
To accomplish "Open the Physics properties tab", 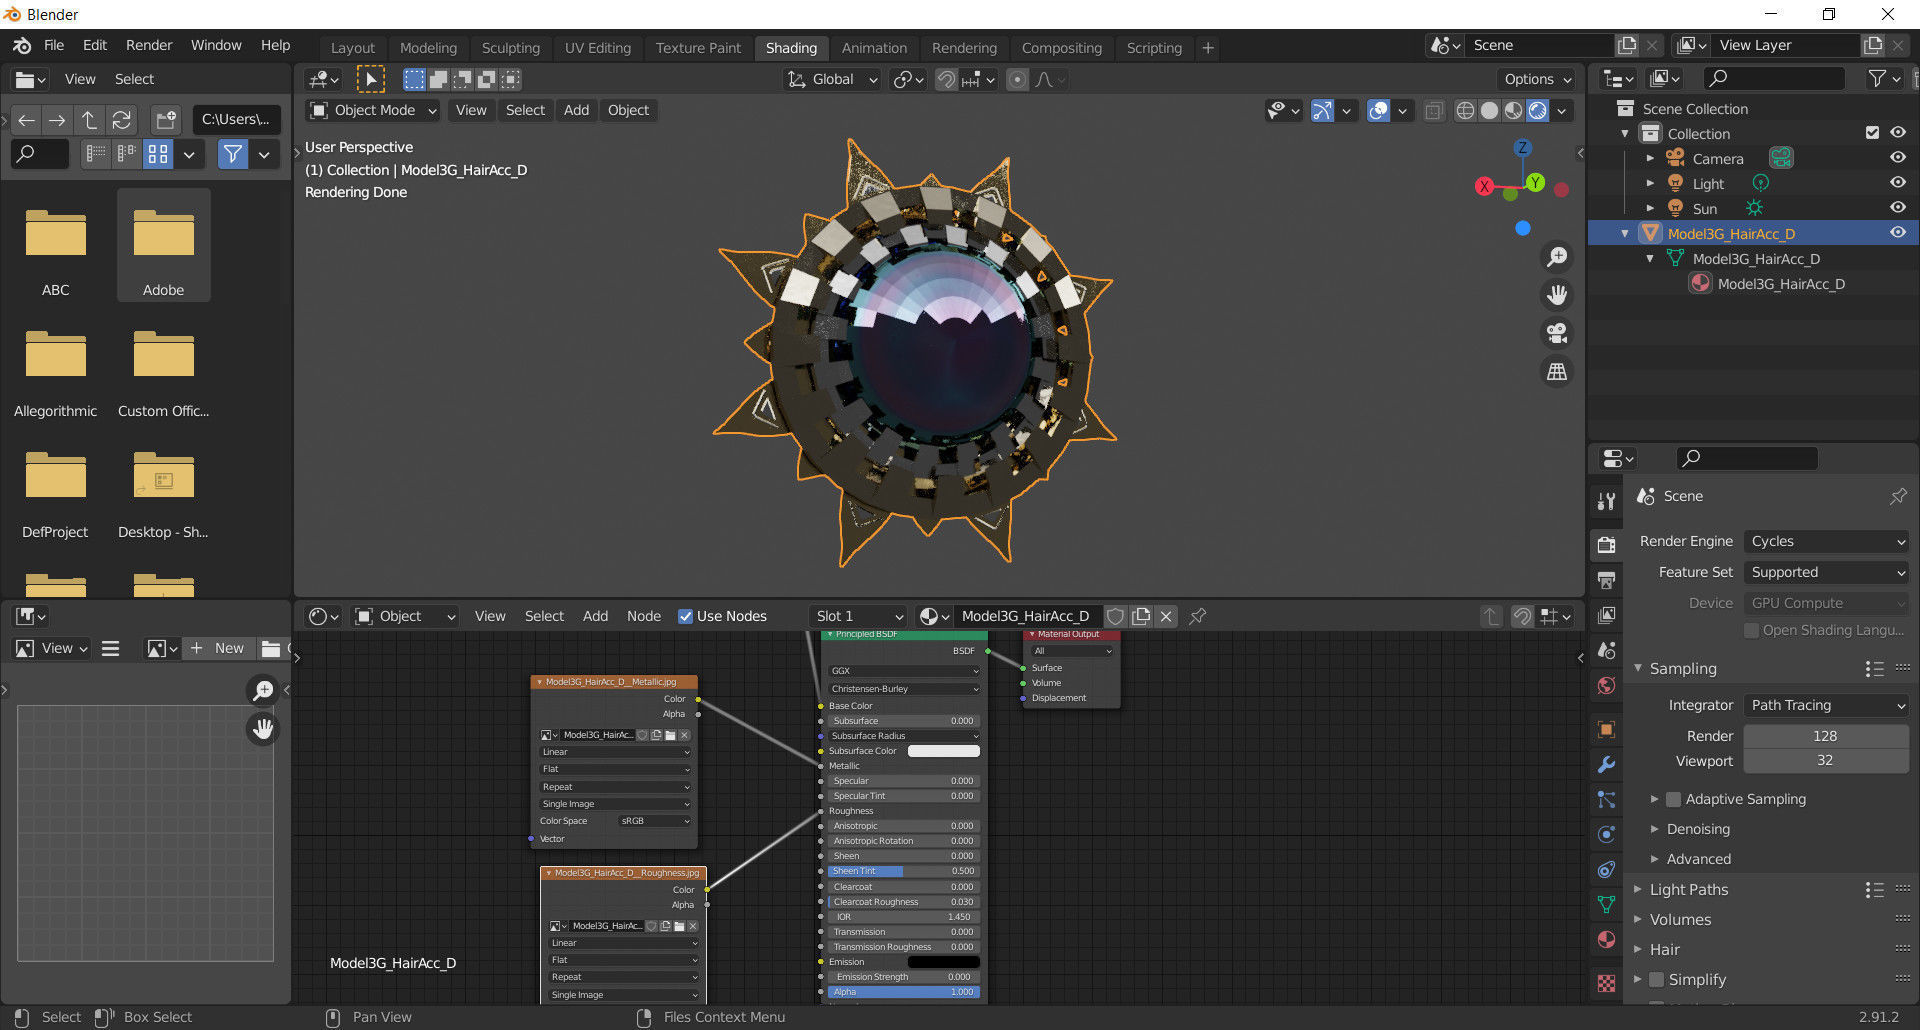I will (1606, 835).
